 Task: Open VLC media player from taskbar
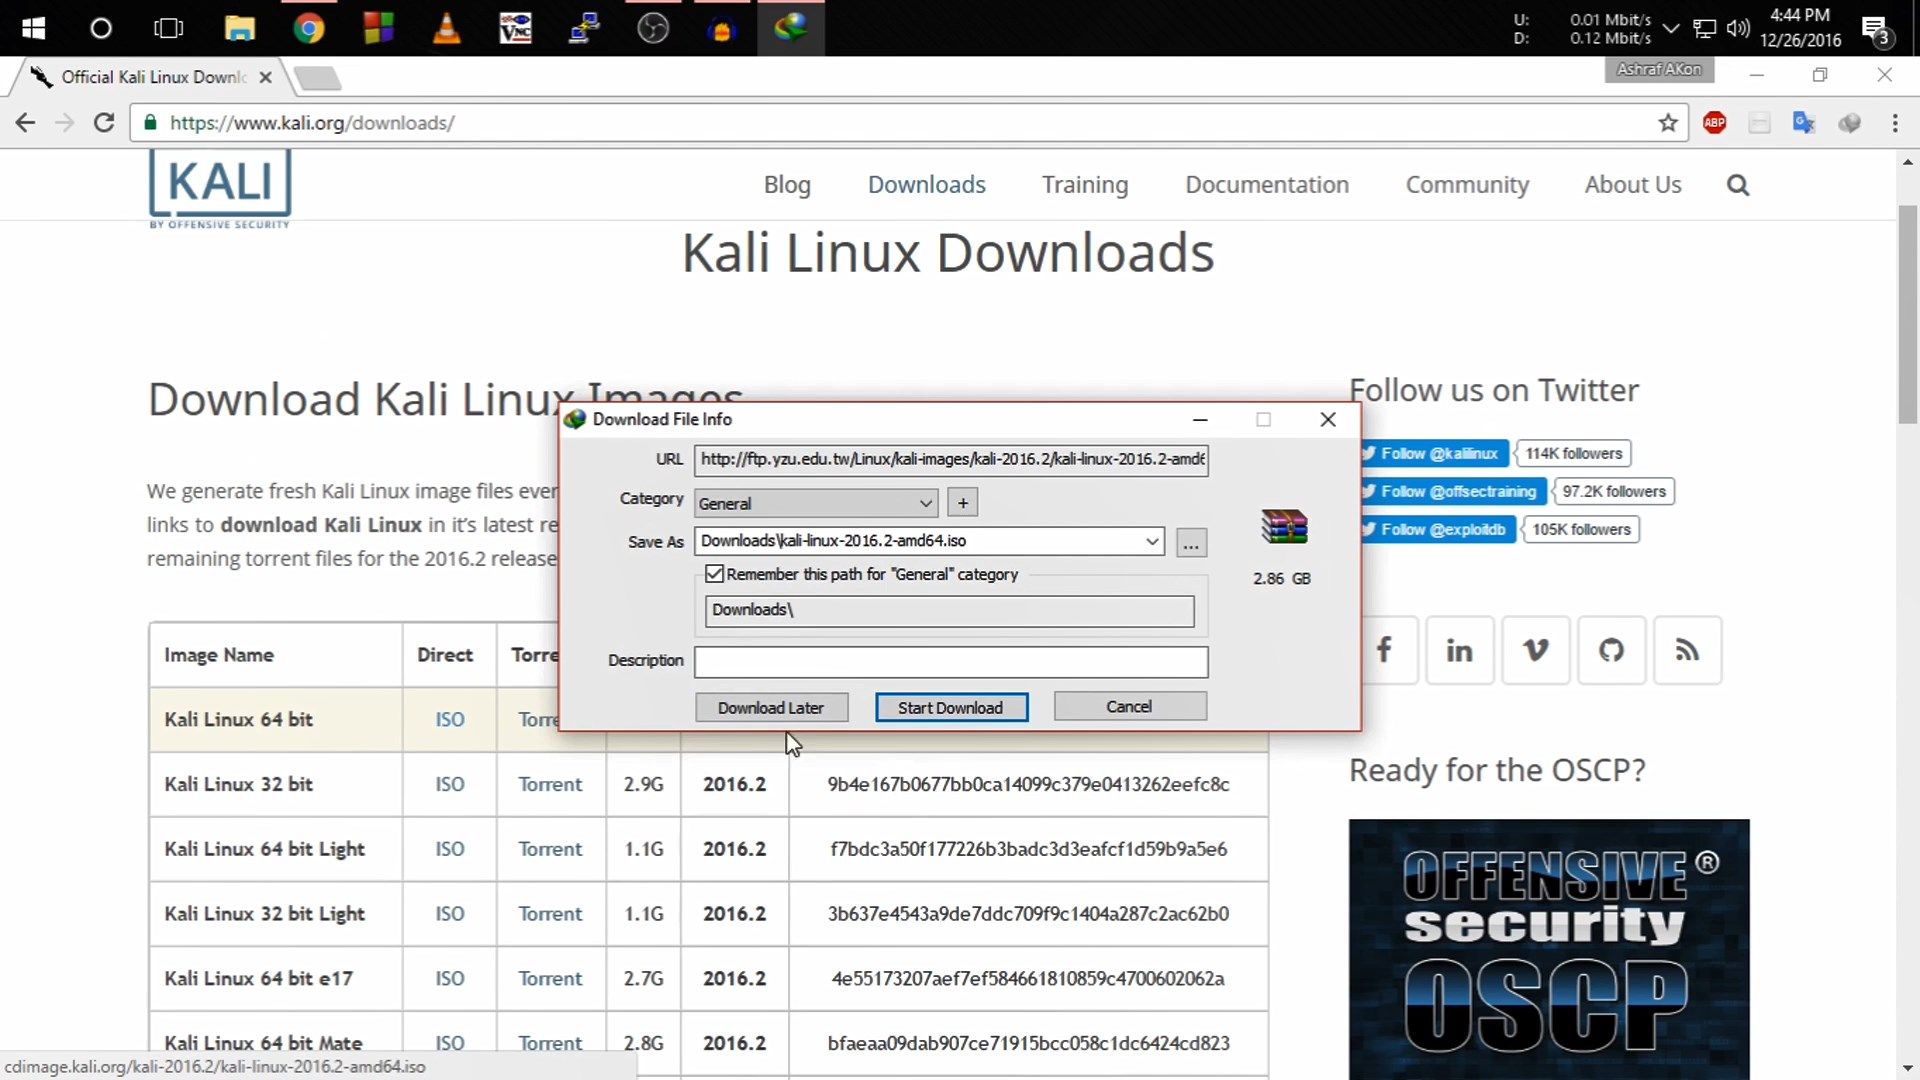click(x=446, y=28)
